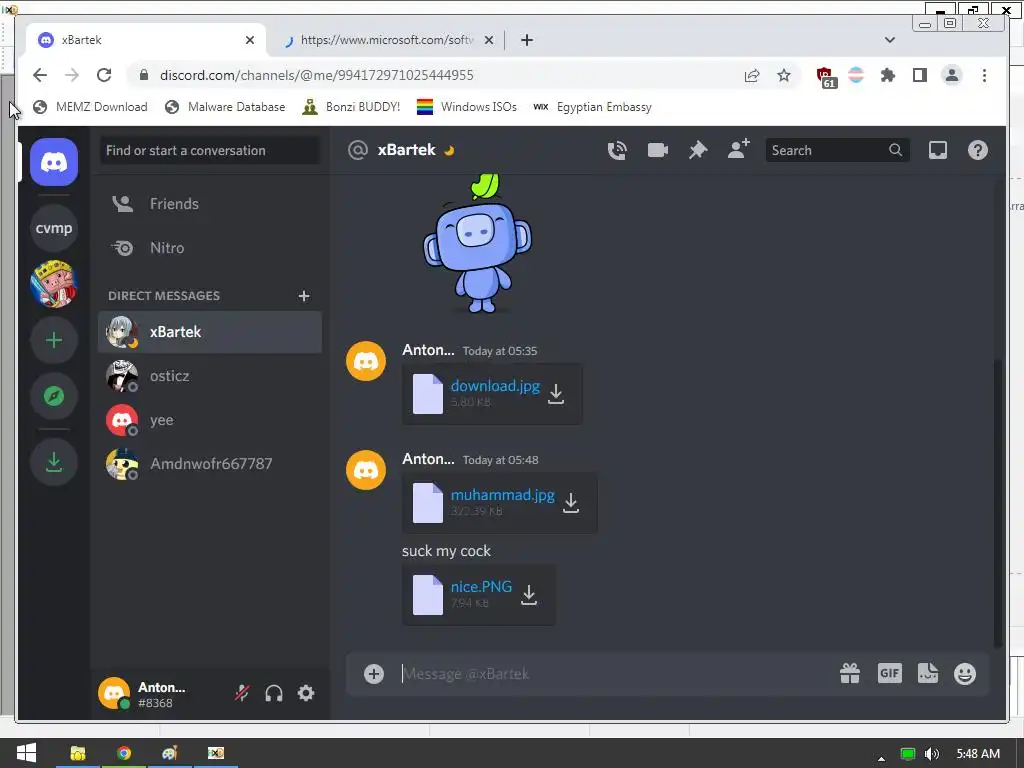
Task: Share this page icon in address bar
Action: (x=752, y=75)
